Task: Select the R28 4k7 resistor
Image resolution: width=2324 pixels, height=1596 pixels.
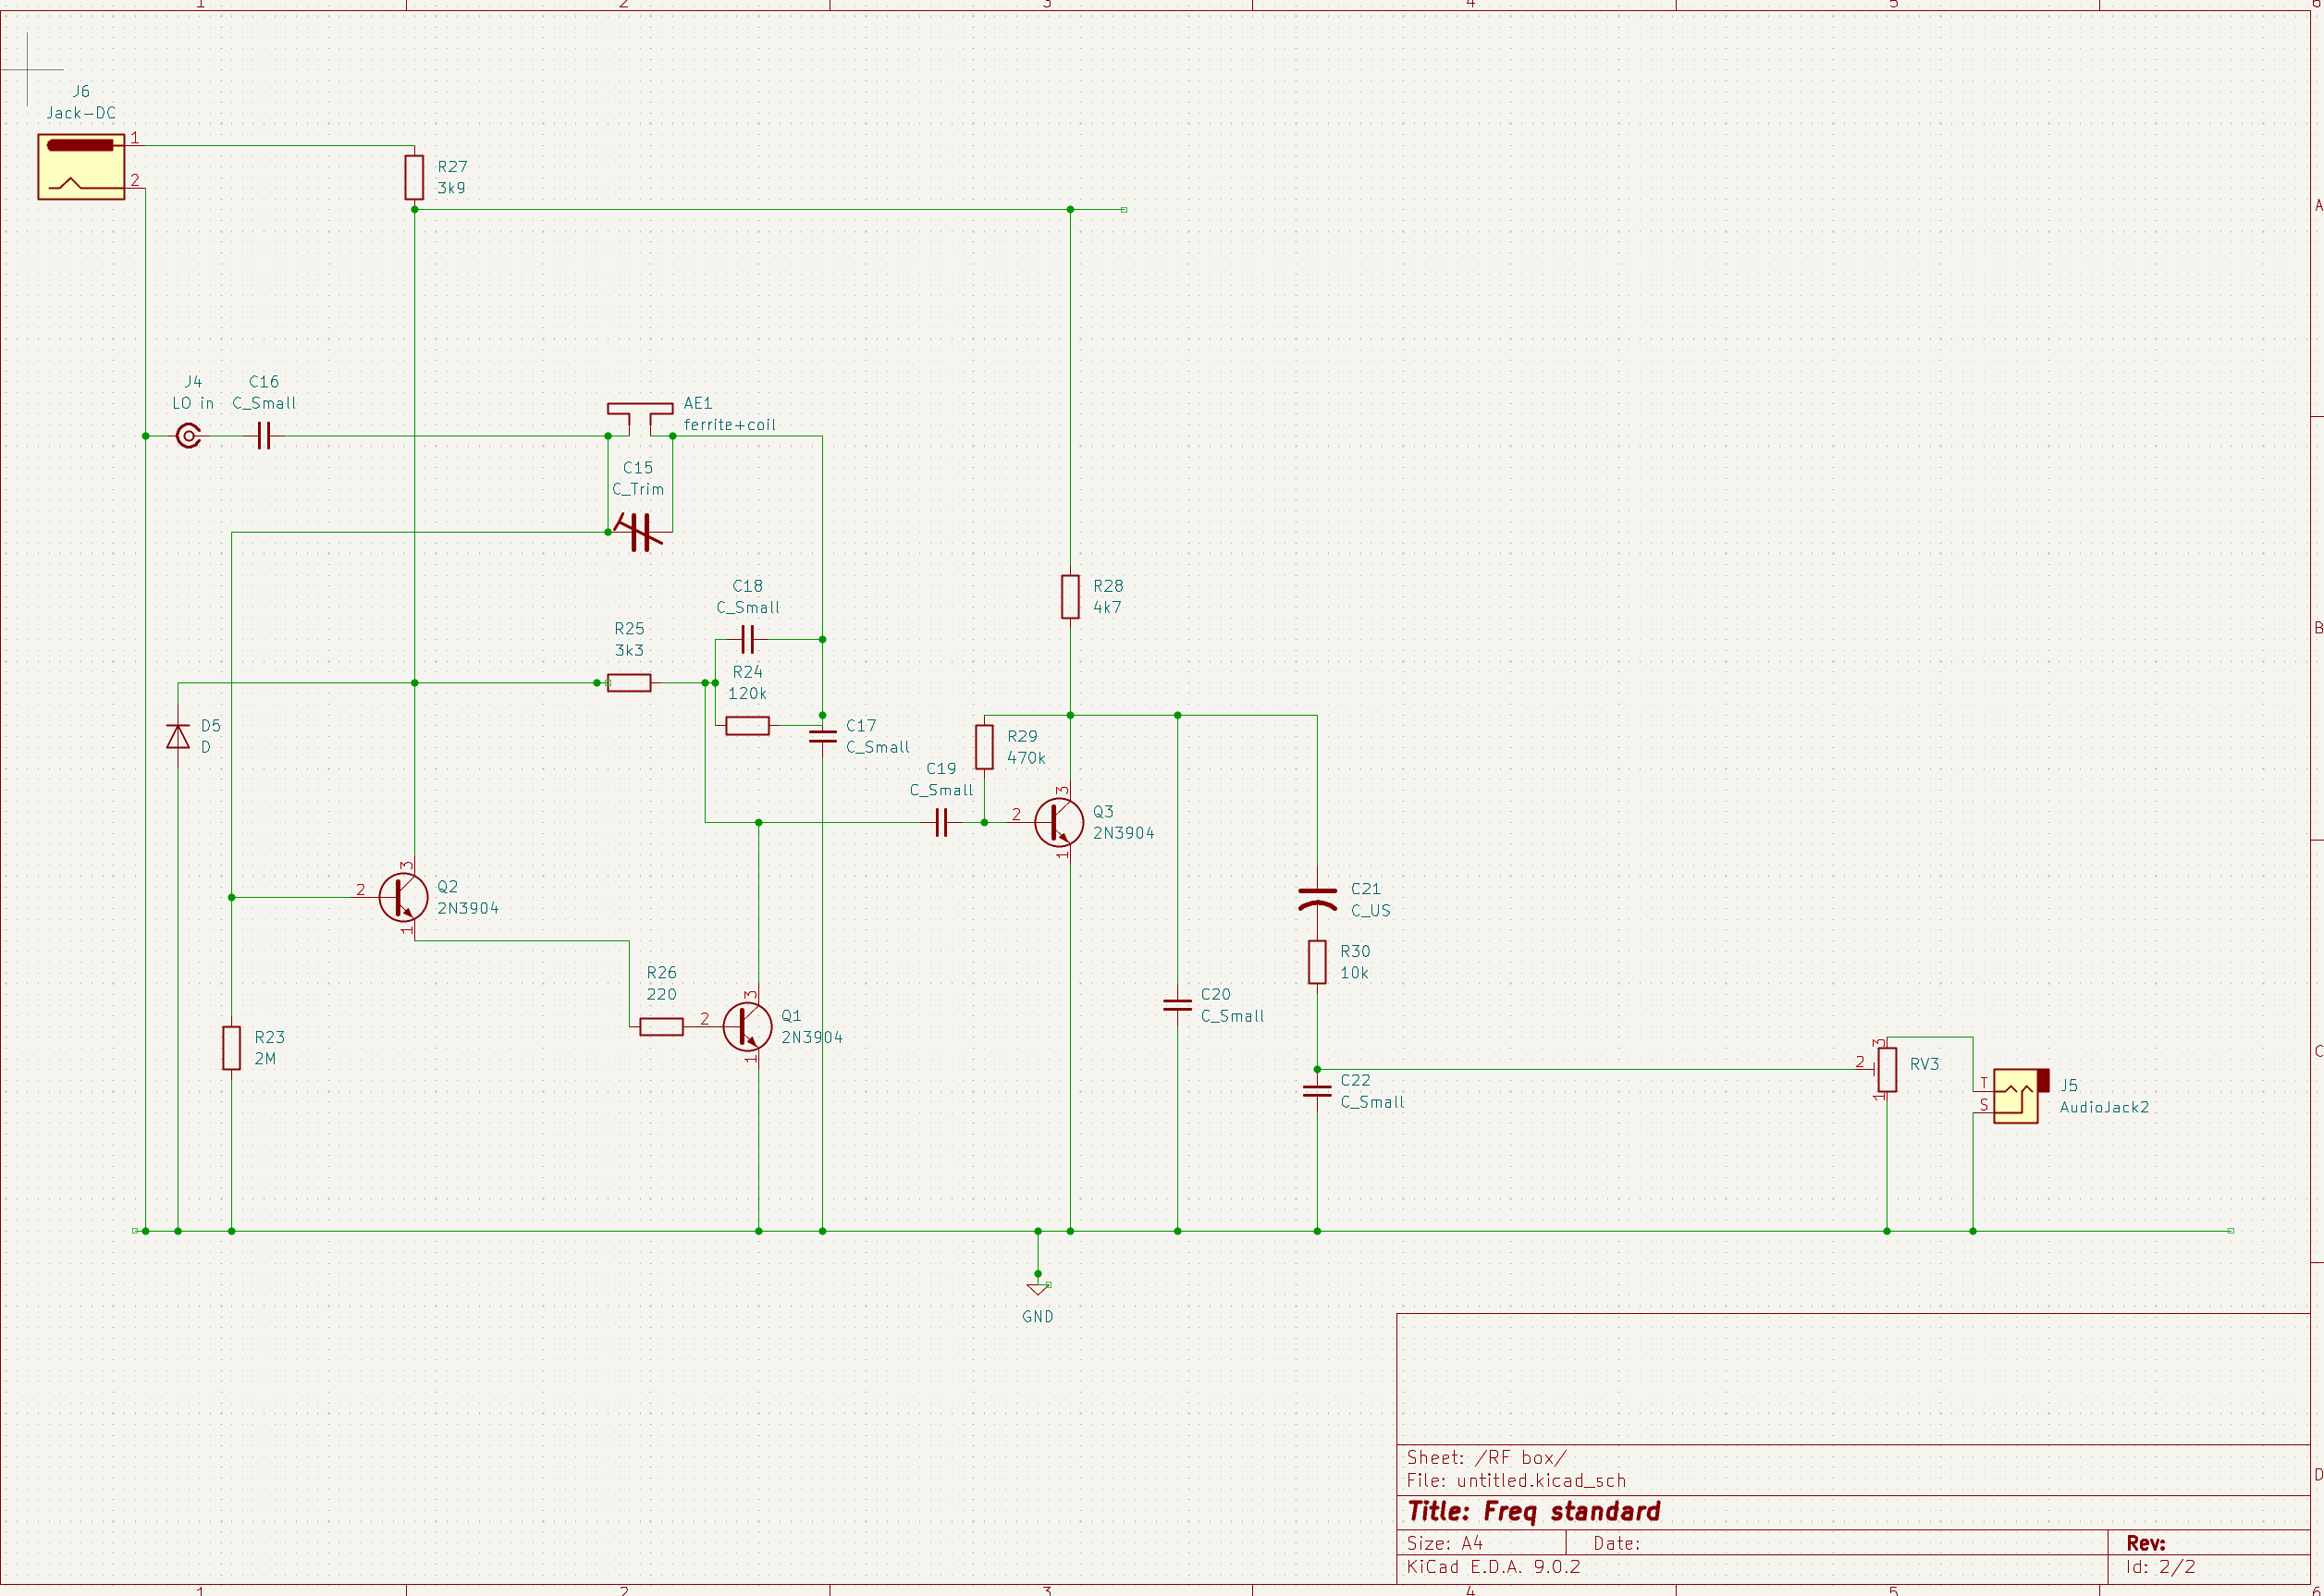Action: tap(1070, 596)
